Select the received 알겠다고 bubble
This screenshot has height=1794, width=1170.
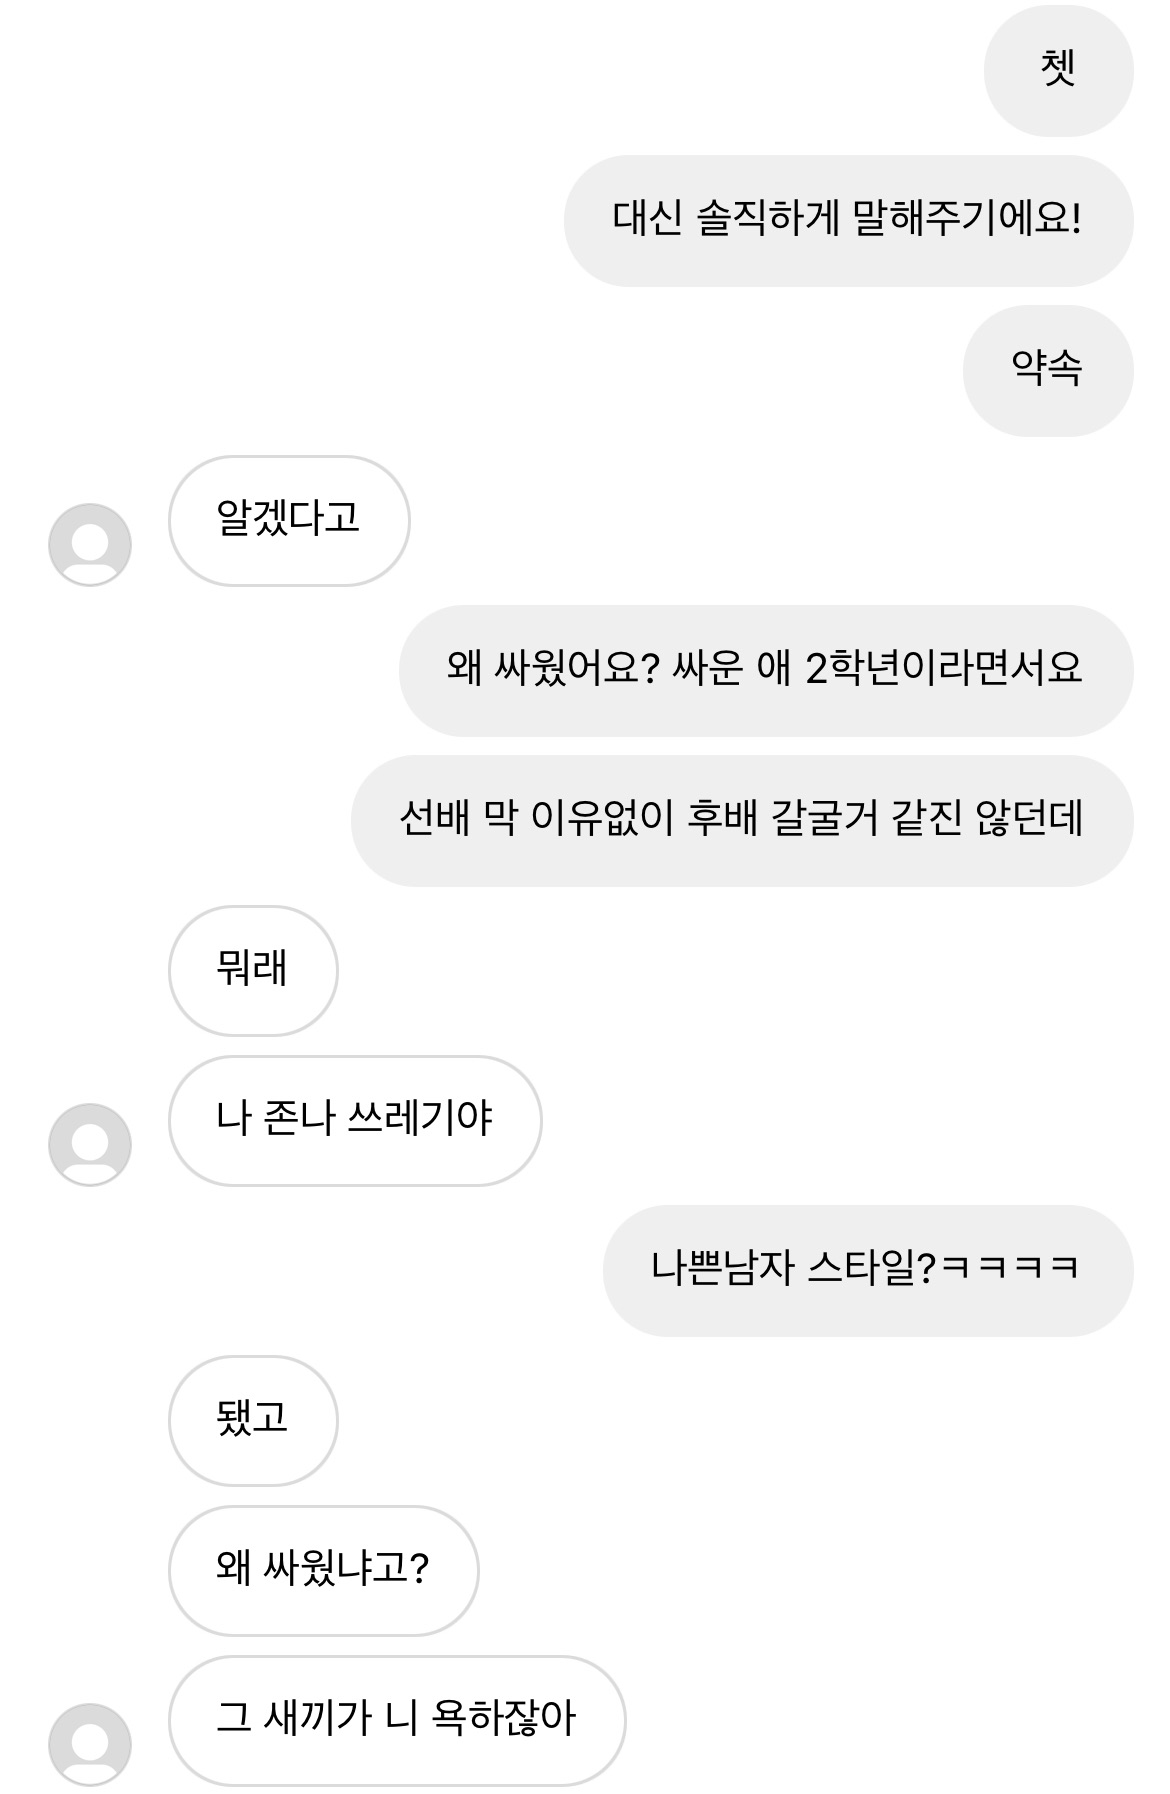[x=289, y=520]
